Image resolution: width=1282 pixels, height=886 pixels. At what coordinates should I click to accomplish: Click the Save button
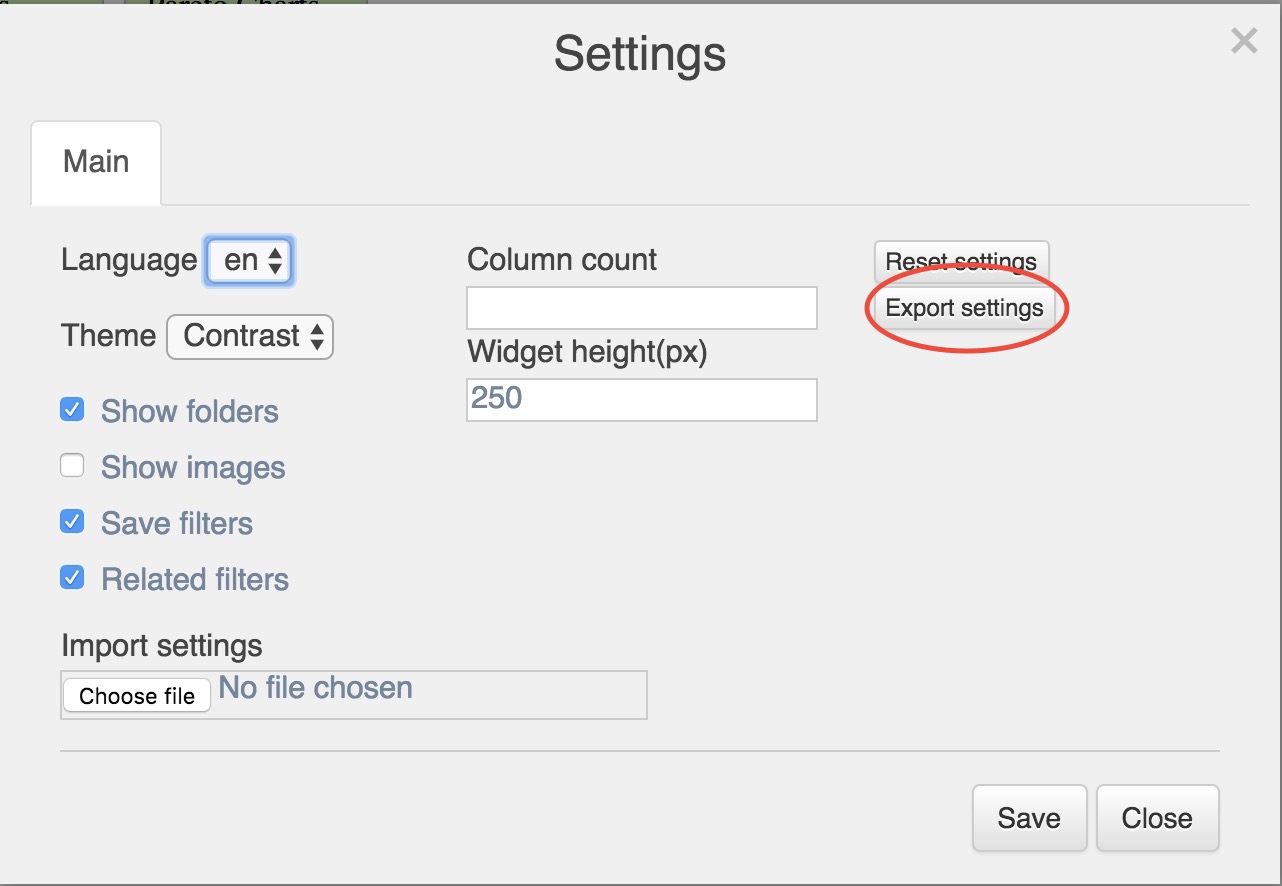click(1029, 818)
